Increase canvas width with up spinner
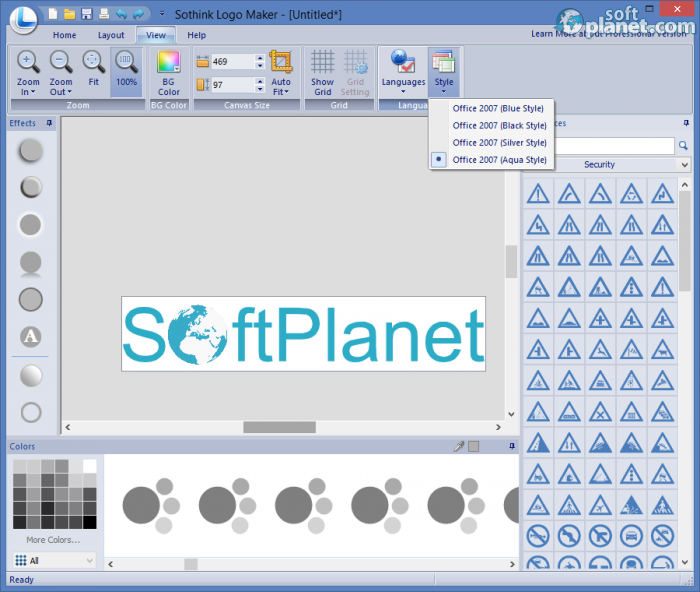The width and height of the screenshot is (700, 592). pyautogui.click(x=260, y=58)
